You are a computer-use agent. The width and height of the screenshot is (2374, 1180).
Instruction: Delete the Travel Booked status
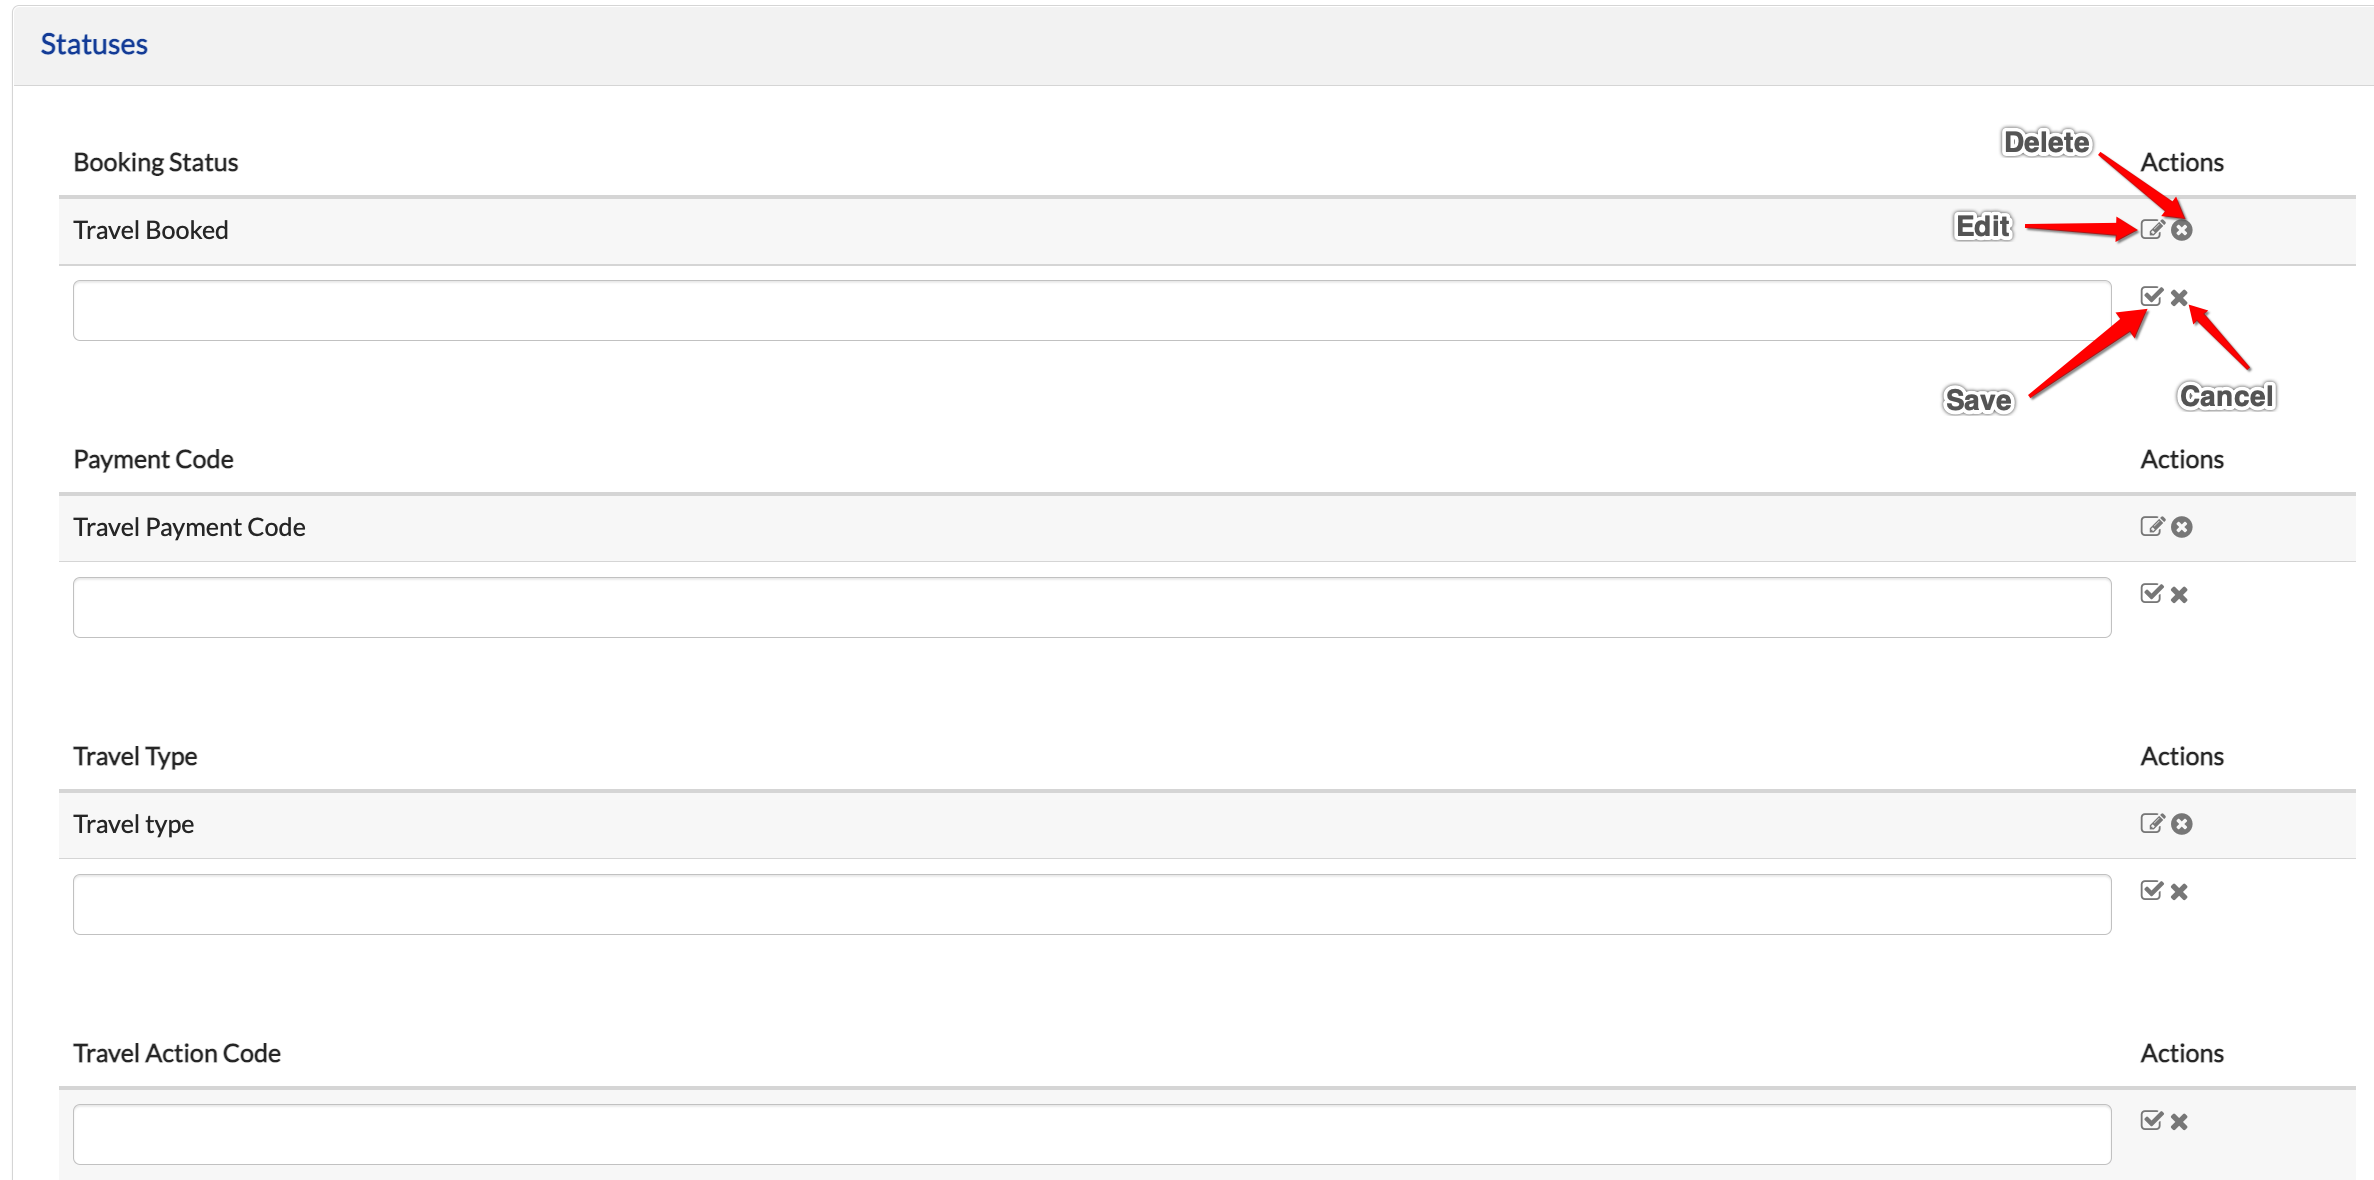[x=2182, y=230]
